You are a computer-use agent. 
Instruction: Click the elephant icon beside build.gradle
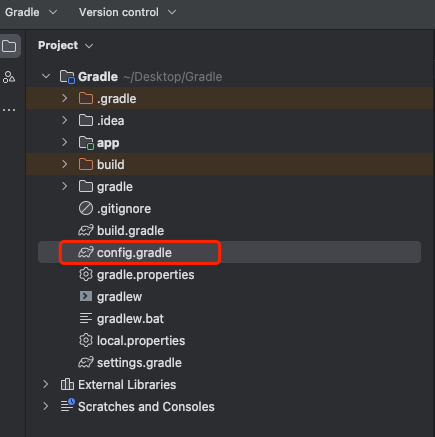tap(86, 230)
